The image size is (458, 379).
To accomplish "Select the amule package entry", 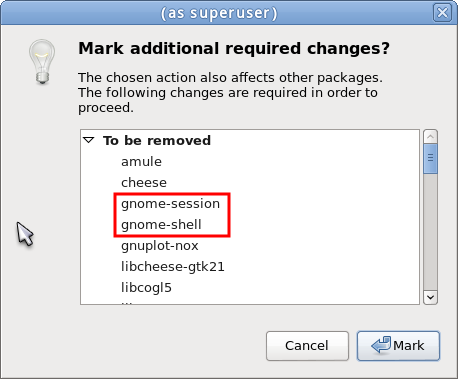I will point(141,162).
